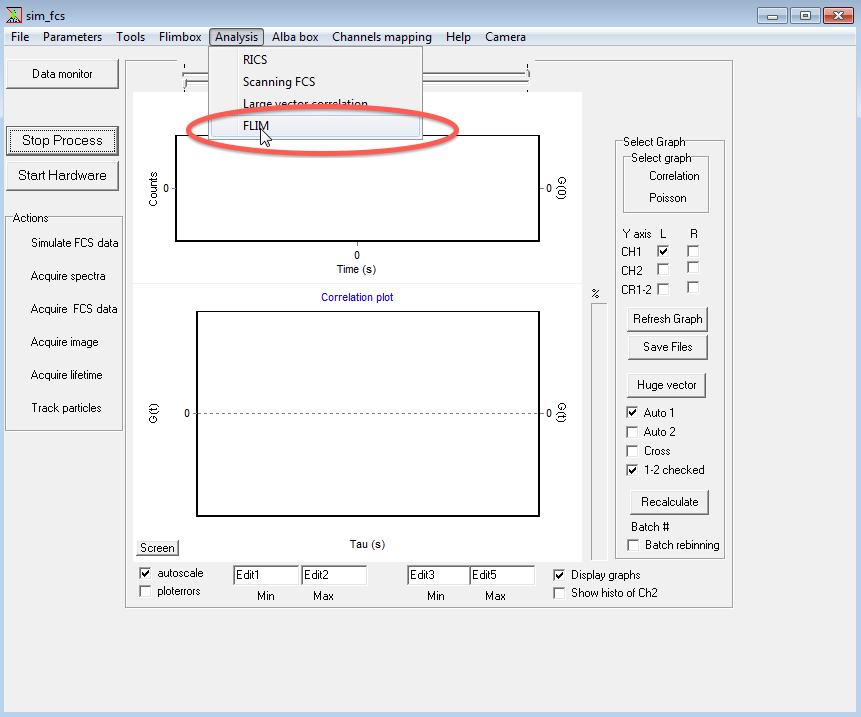Toggle the autoscale checkbox
This screenshot has width=861, height=717.
pyautogui.click(x=145, y=573)
